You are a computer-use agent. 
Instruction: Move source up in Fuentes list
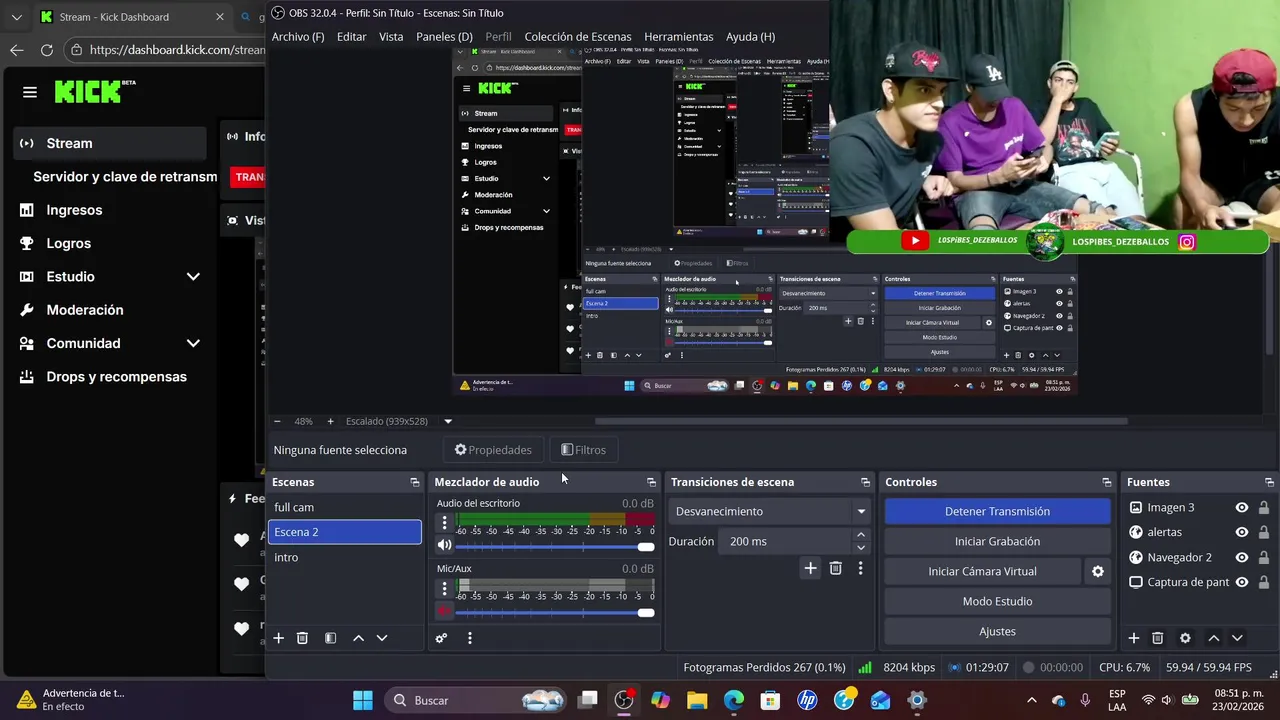1213,638
